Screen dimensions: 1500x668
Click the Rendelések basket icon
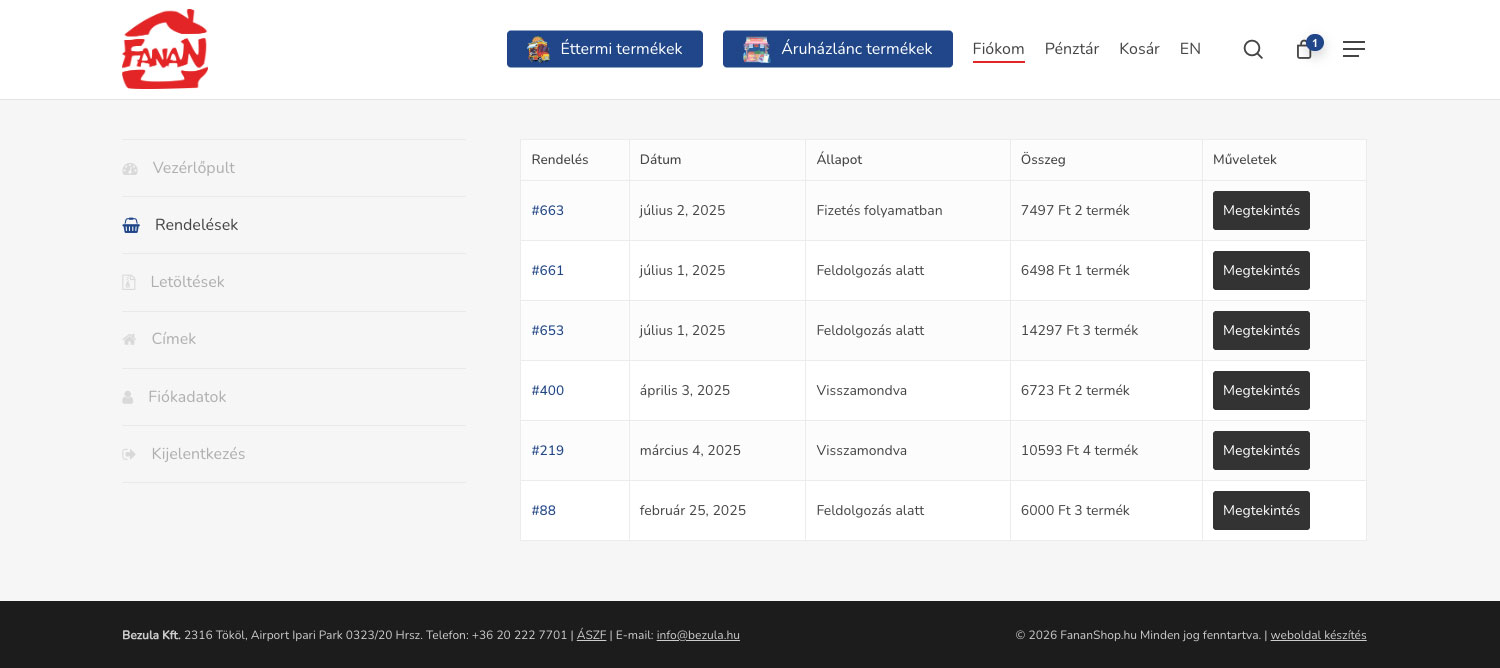[x=131, y=225]
